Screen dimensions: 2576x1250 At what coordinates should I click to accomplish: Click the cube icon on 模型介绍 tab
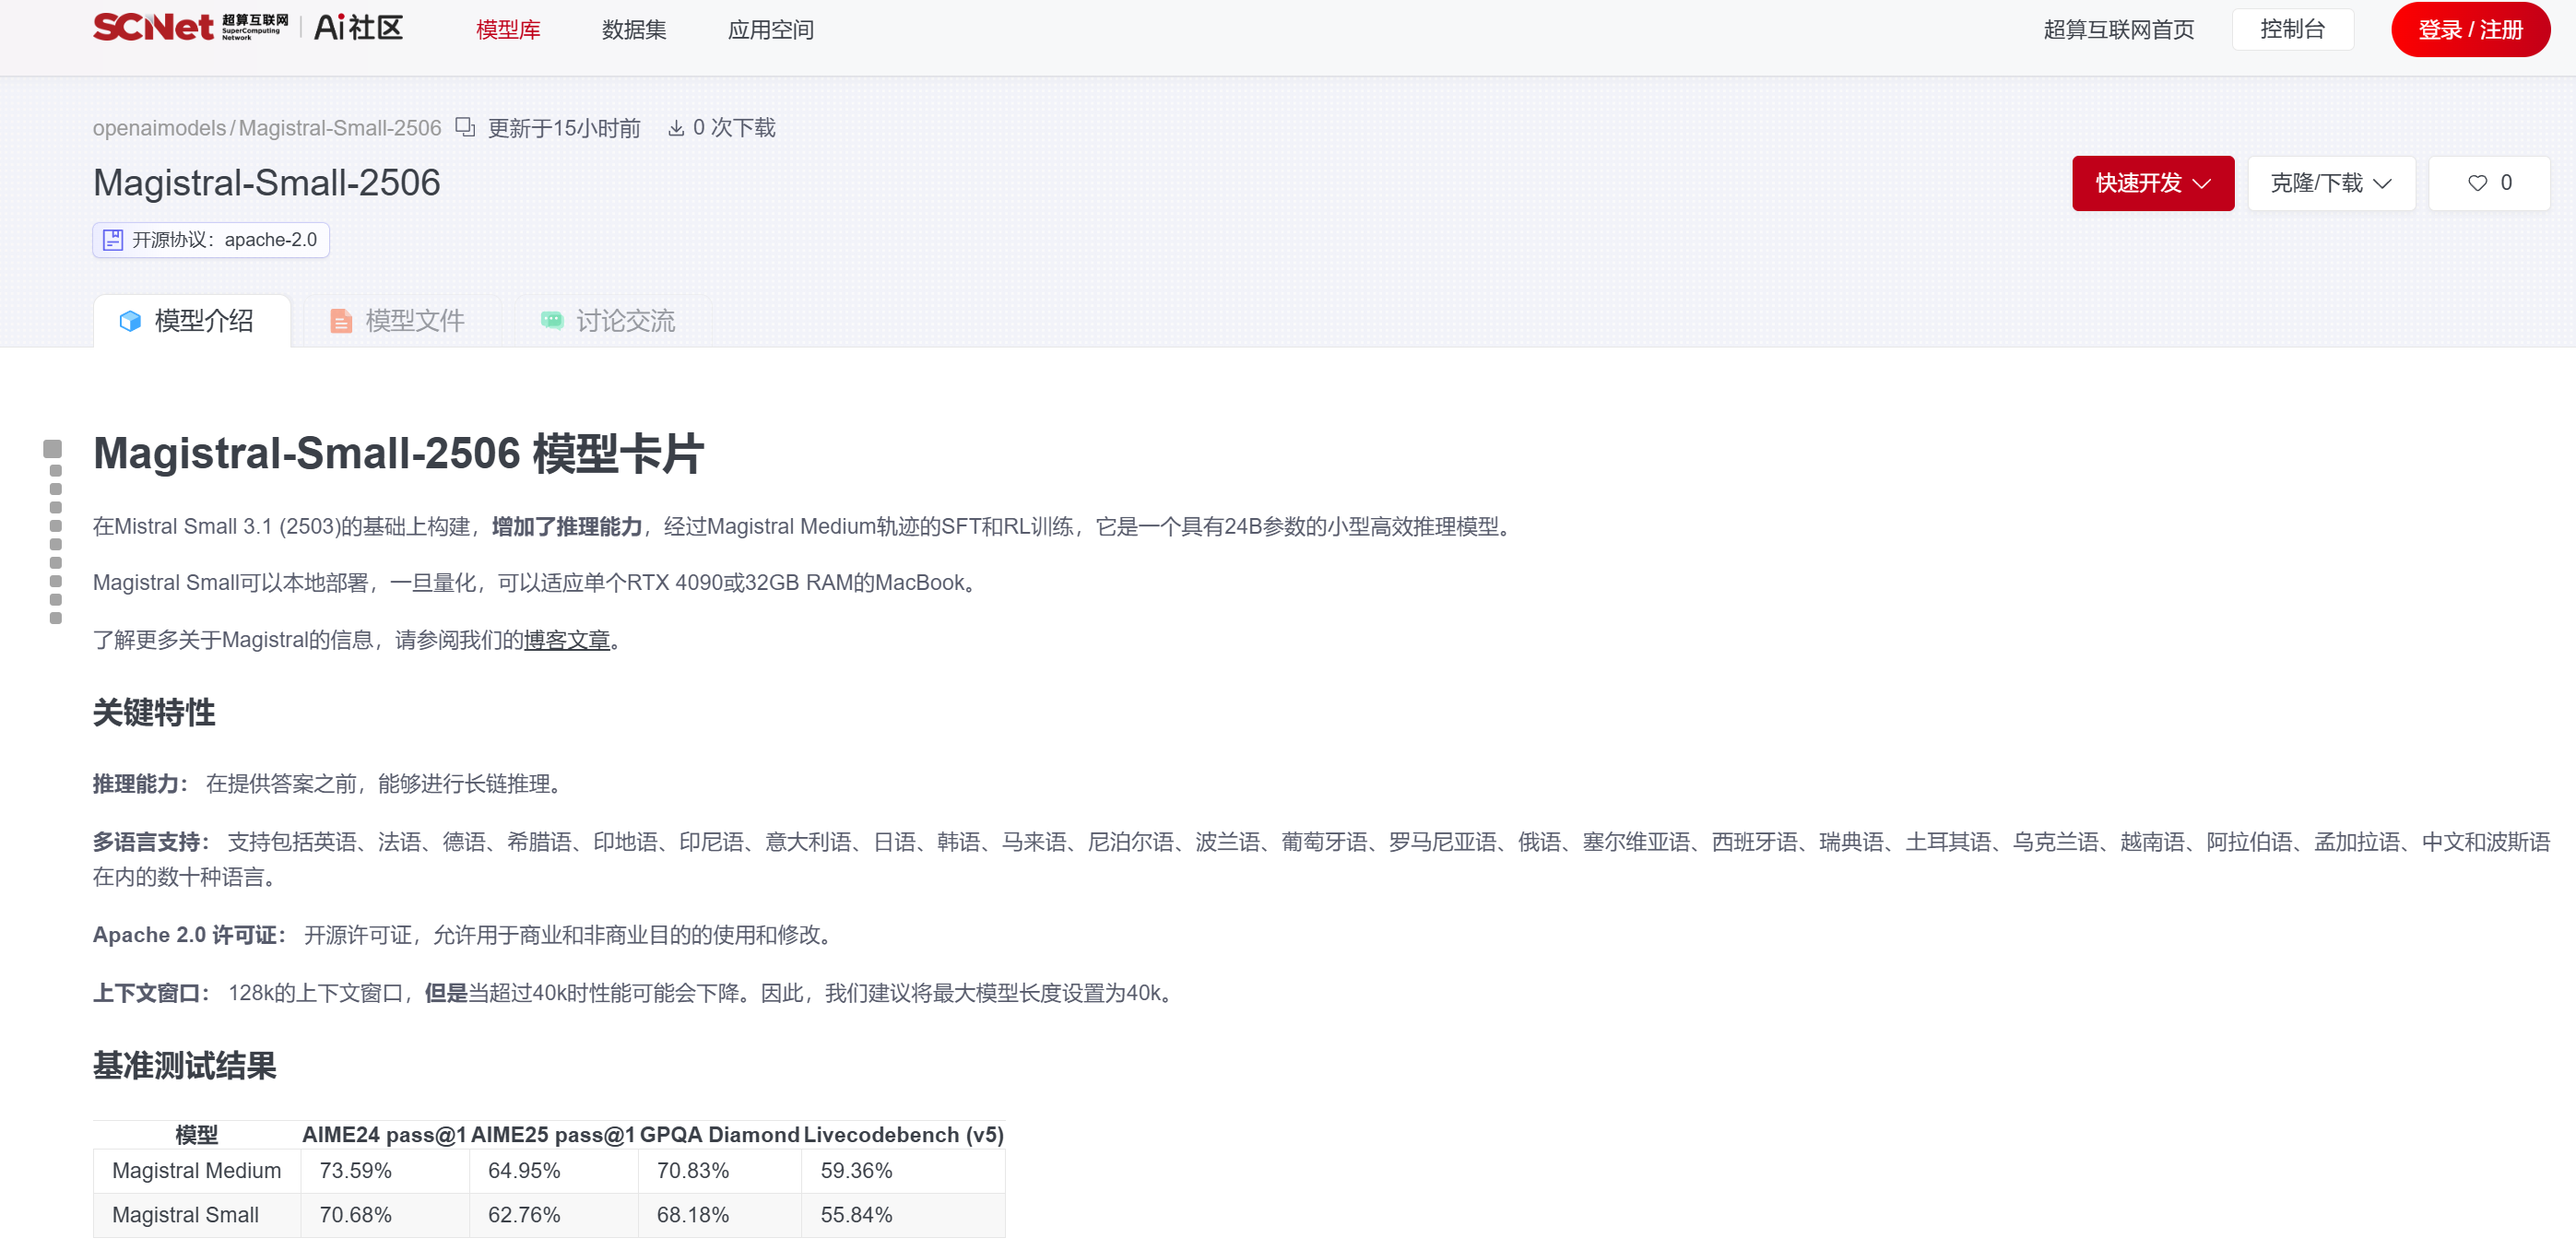click(130, 321)
